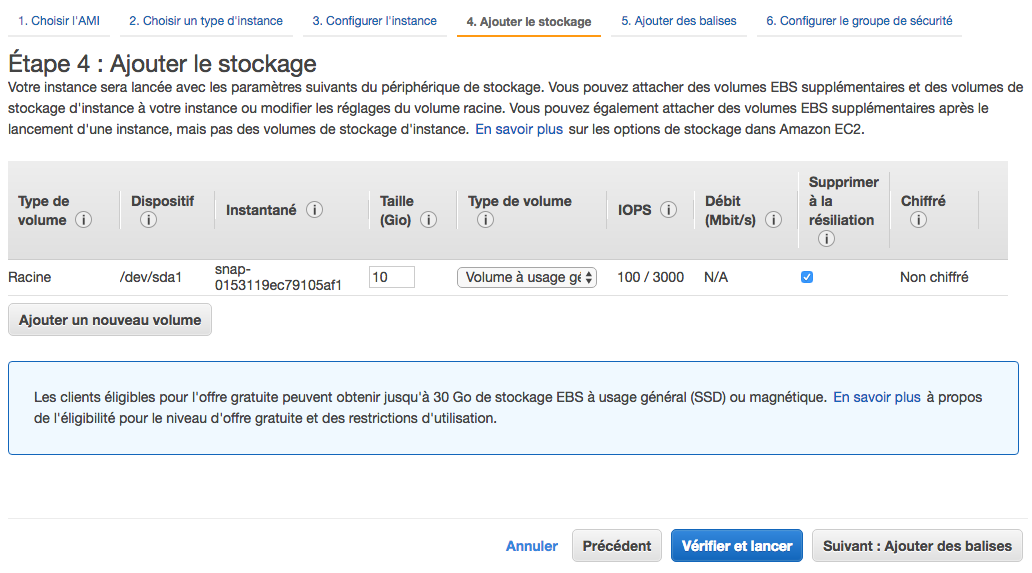The width and height of the screenshot is (1032, 573).
Task: Click the info icon next to Débit (Mbit/s)
Action: pyautogui.click(x=773, y=220)
